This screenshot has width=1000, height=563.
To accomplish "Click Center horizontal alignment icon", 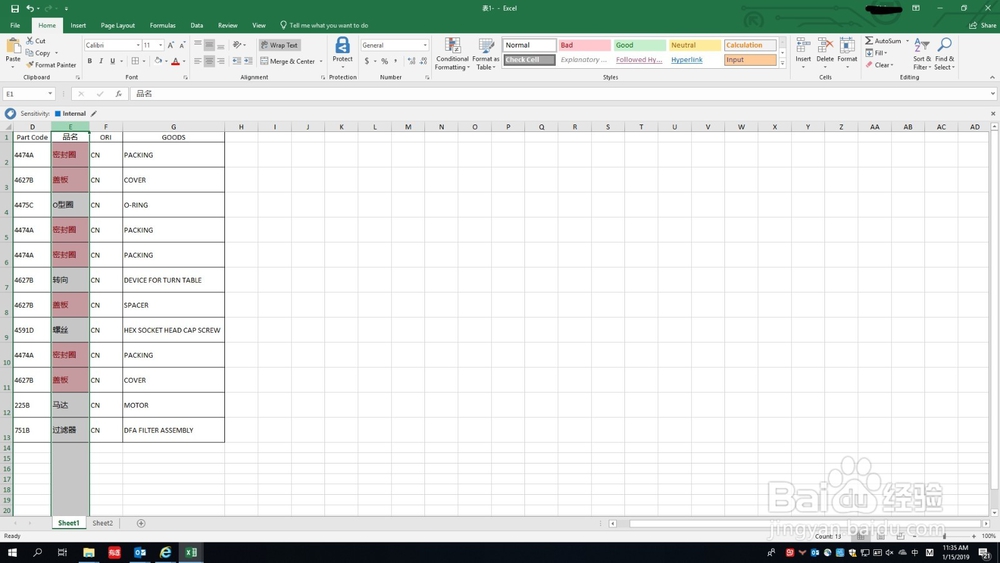I will point(209,61).
